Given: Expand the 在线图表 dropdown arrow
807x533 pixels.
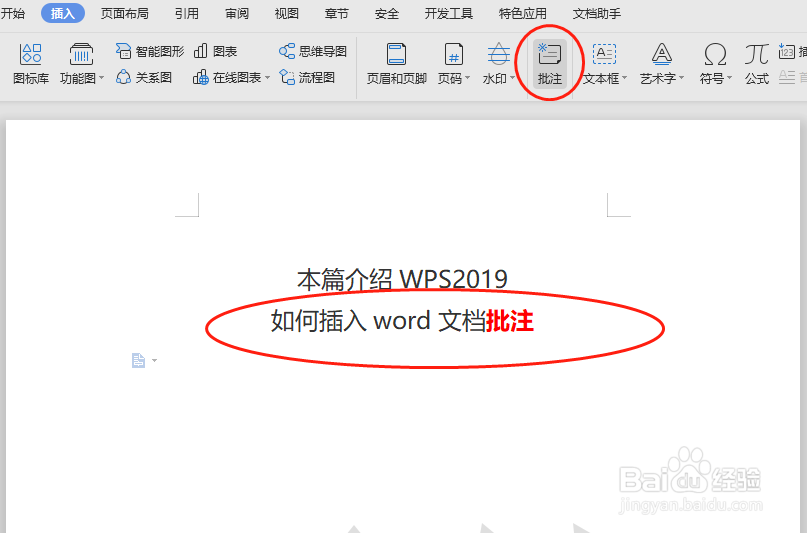Looking at the screenshot, I should point(267,78).
